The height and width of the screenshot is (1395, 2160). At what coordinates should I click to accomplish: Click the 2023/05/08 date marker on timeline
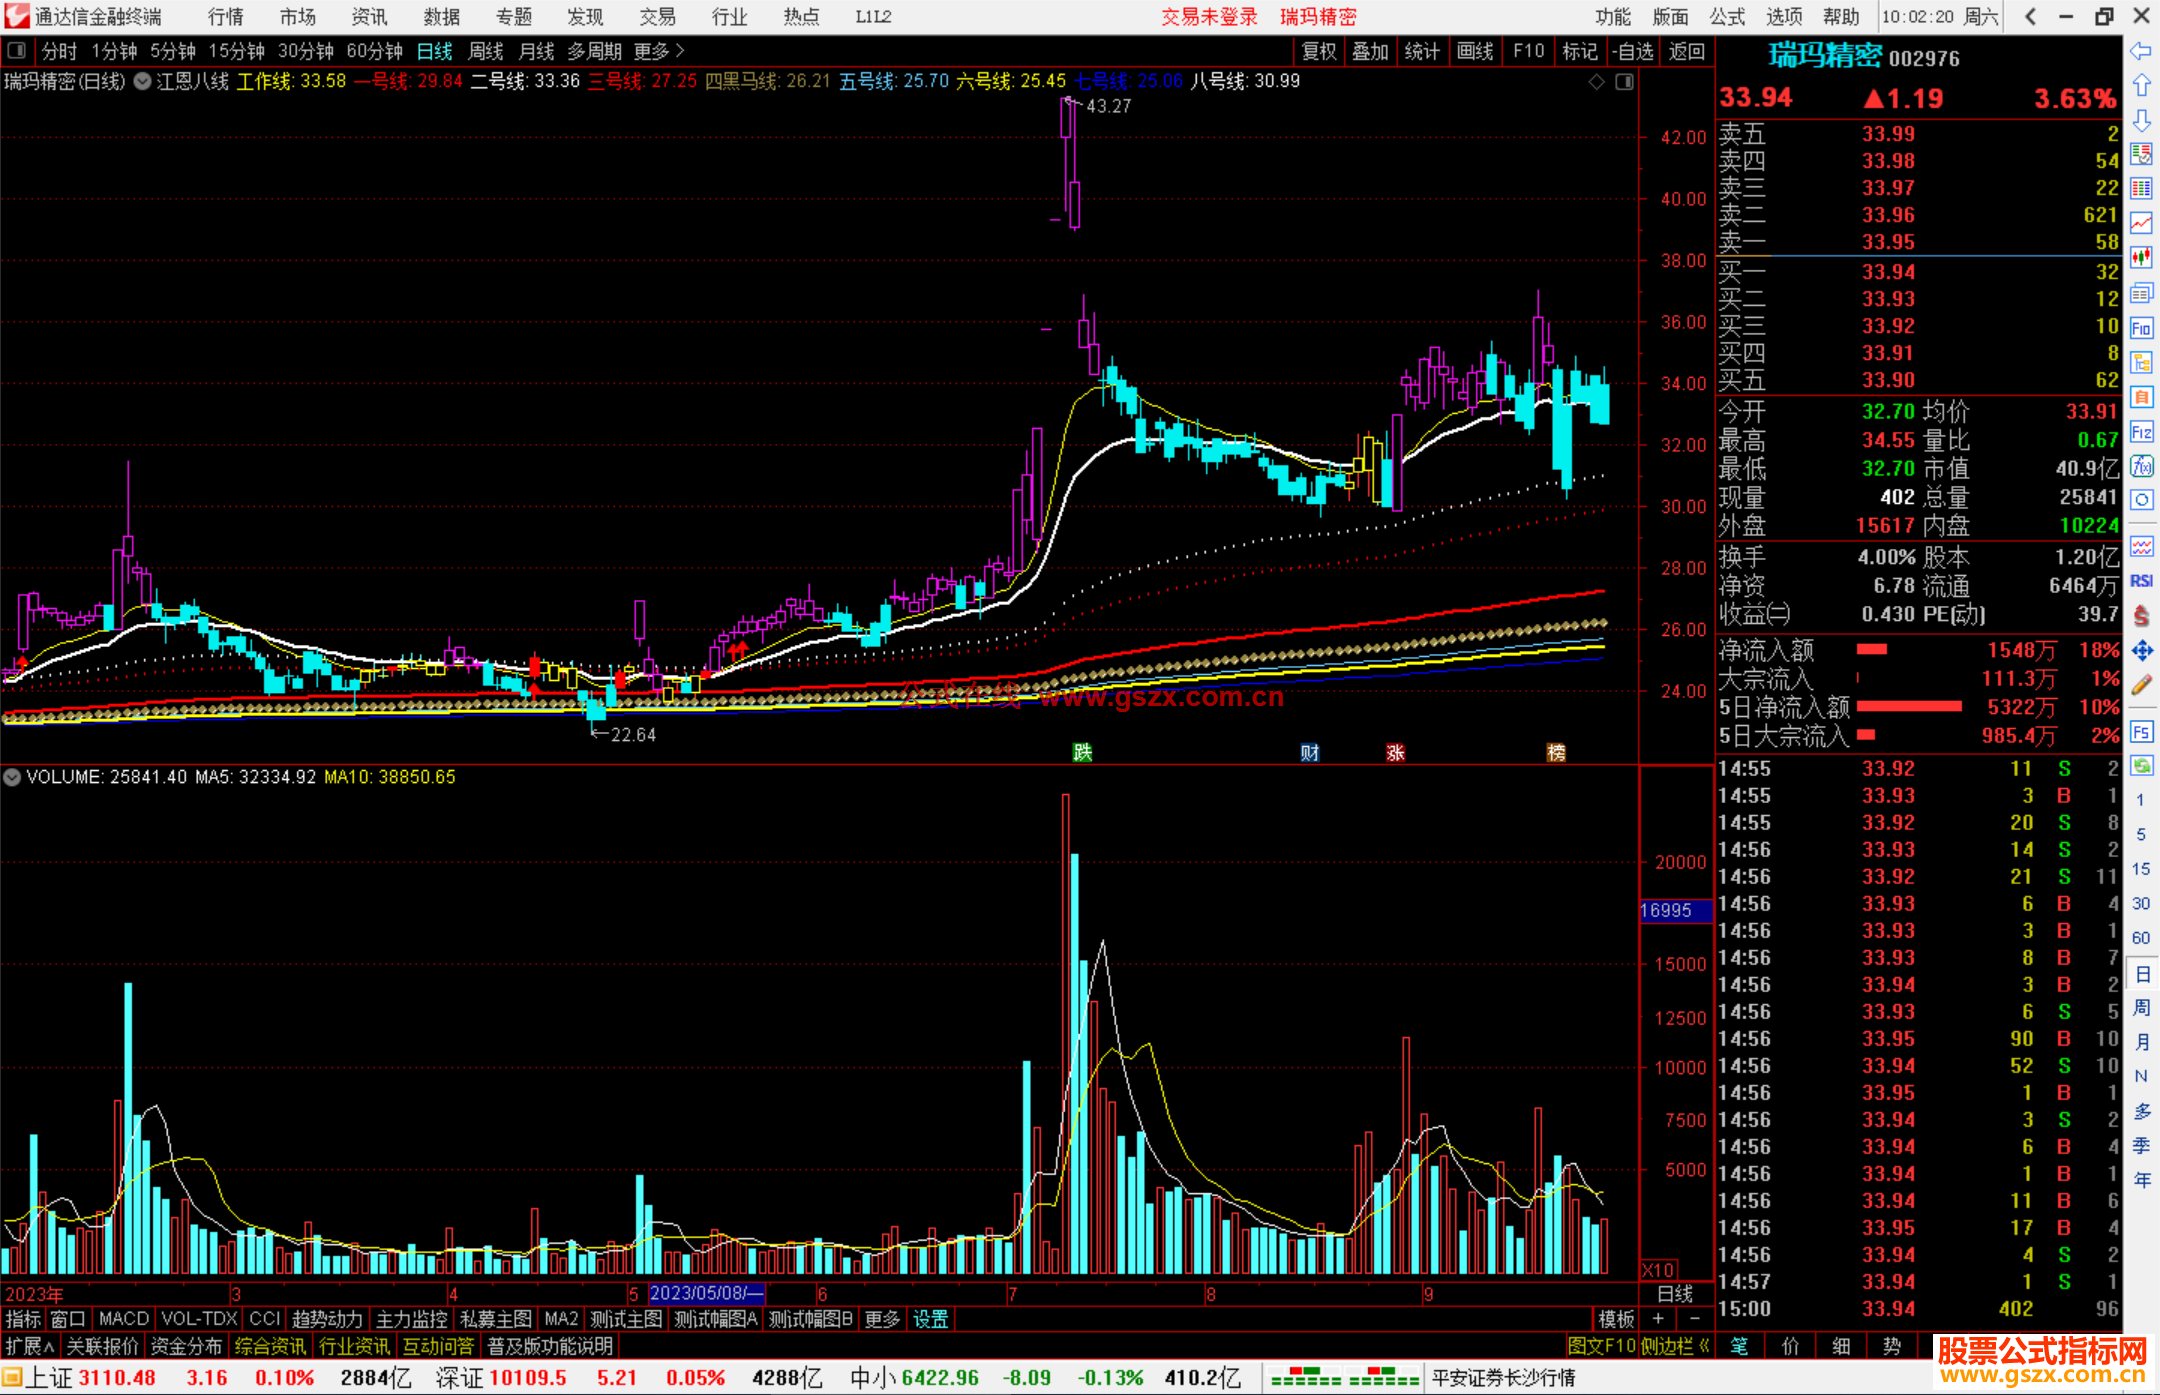point(706,1293)
